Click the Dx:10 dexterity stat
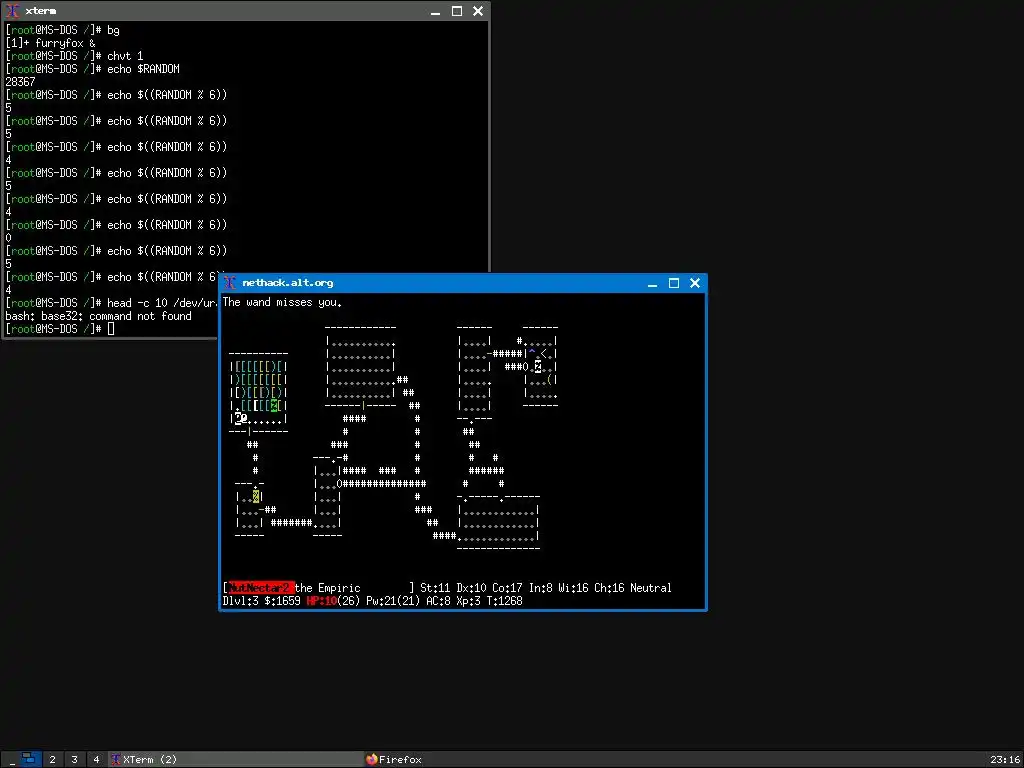 pyautogui.click(x=471, y=588)
